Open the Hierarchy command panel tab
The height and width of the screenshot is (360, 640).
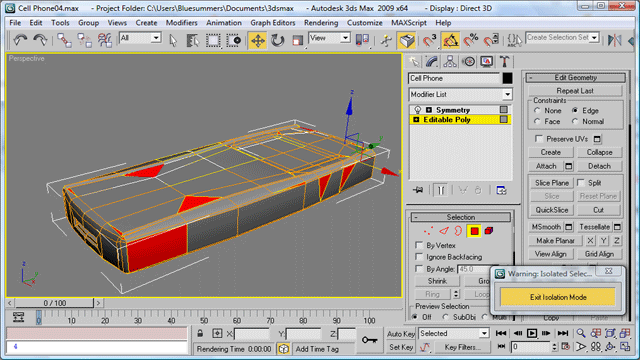click(x=450, y=62)
